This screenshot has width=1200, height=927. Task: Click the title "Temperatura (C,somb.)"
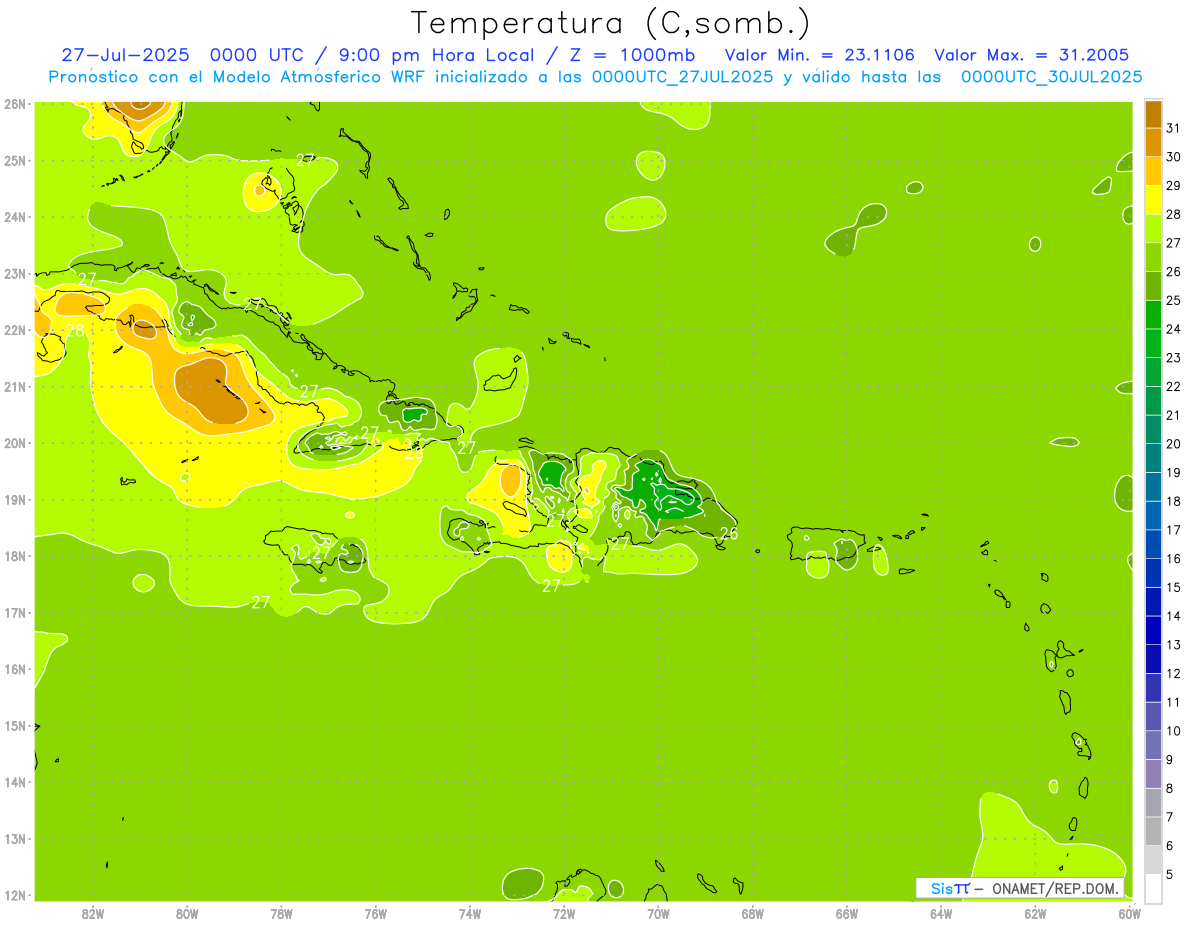pos(611,23)
